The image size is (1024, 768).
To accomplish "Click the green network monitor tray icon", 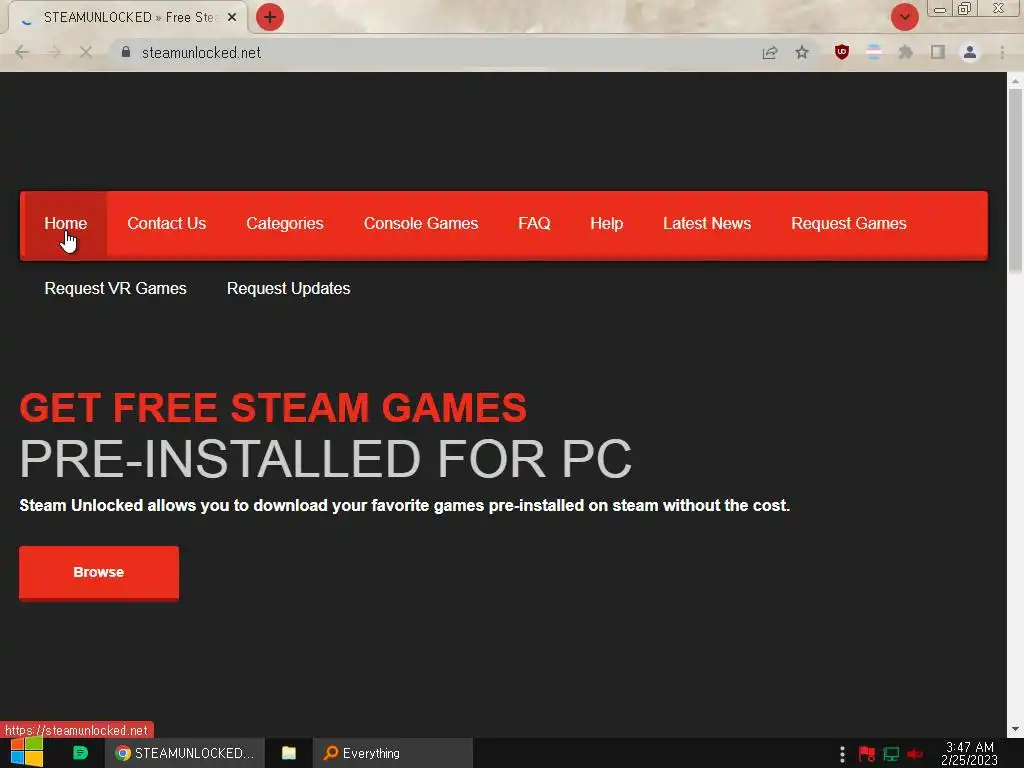I will [891, 754].
